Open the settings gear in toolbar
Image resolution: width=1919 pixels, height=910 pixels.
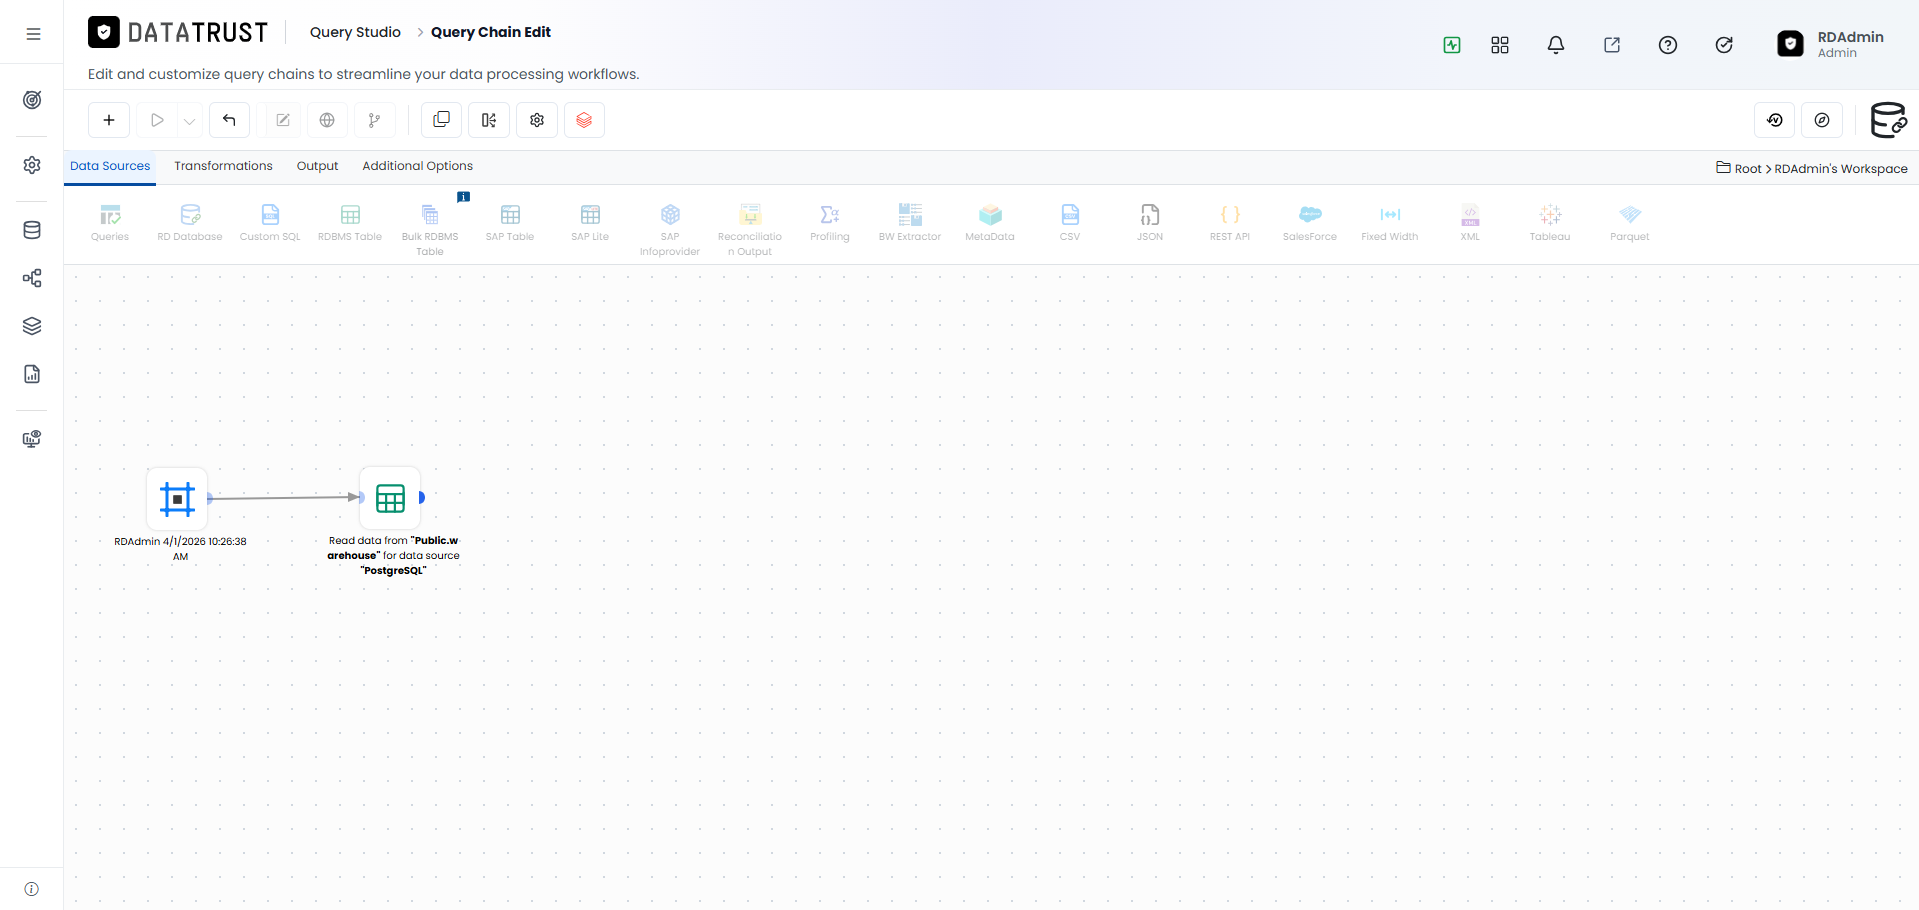pos(537,120)
